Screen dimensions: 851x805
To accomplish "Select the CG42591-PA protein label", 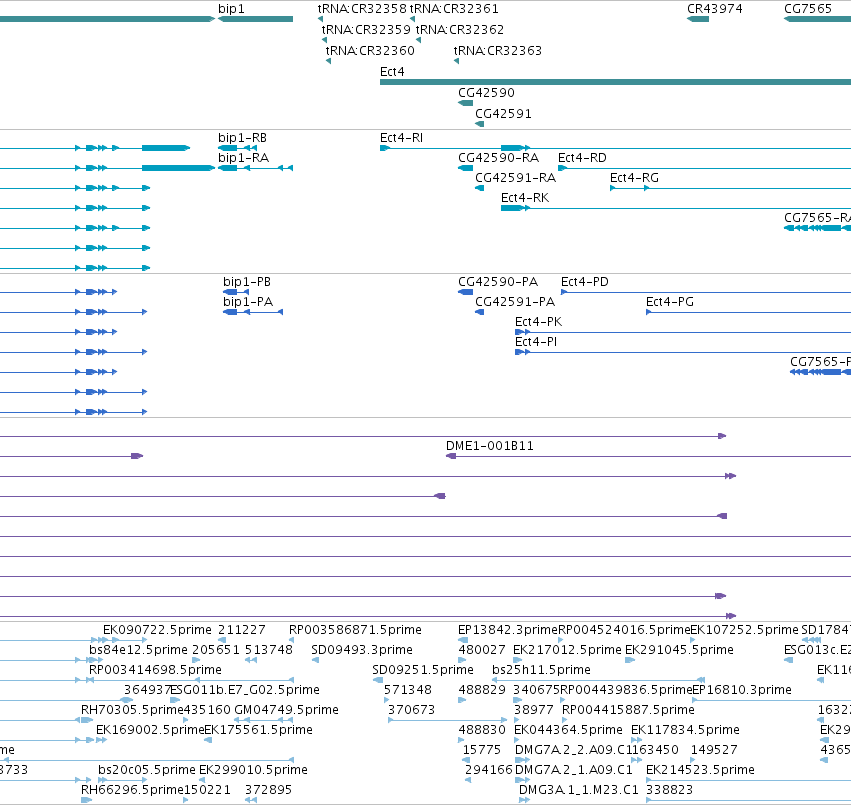I will (x=515, y=302).
